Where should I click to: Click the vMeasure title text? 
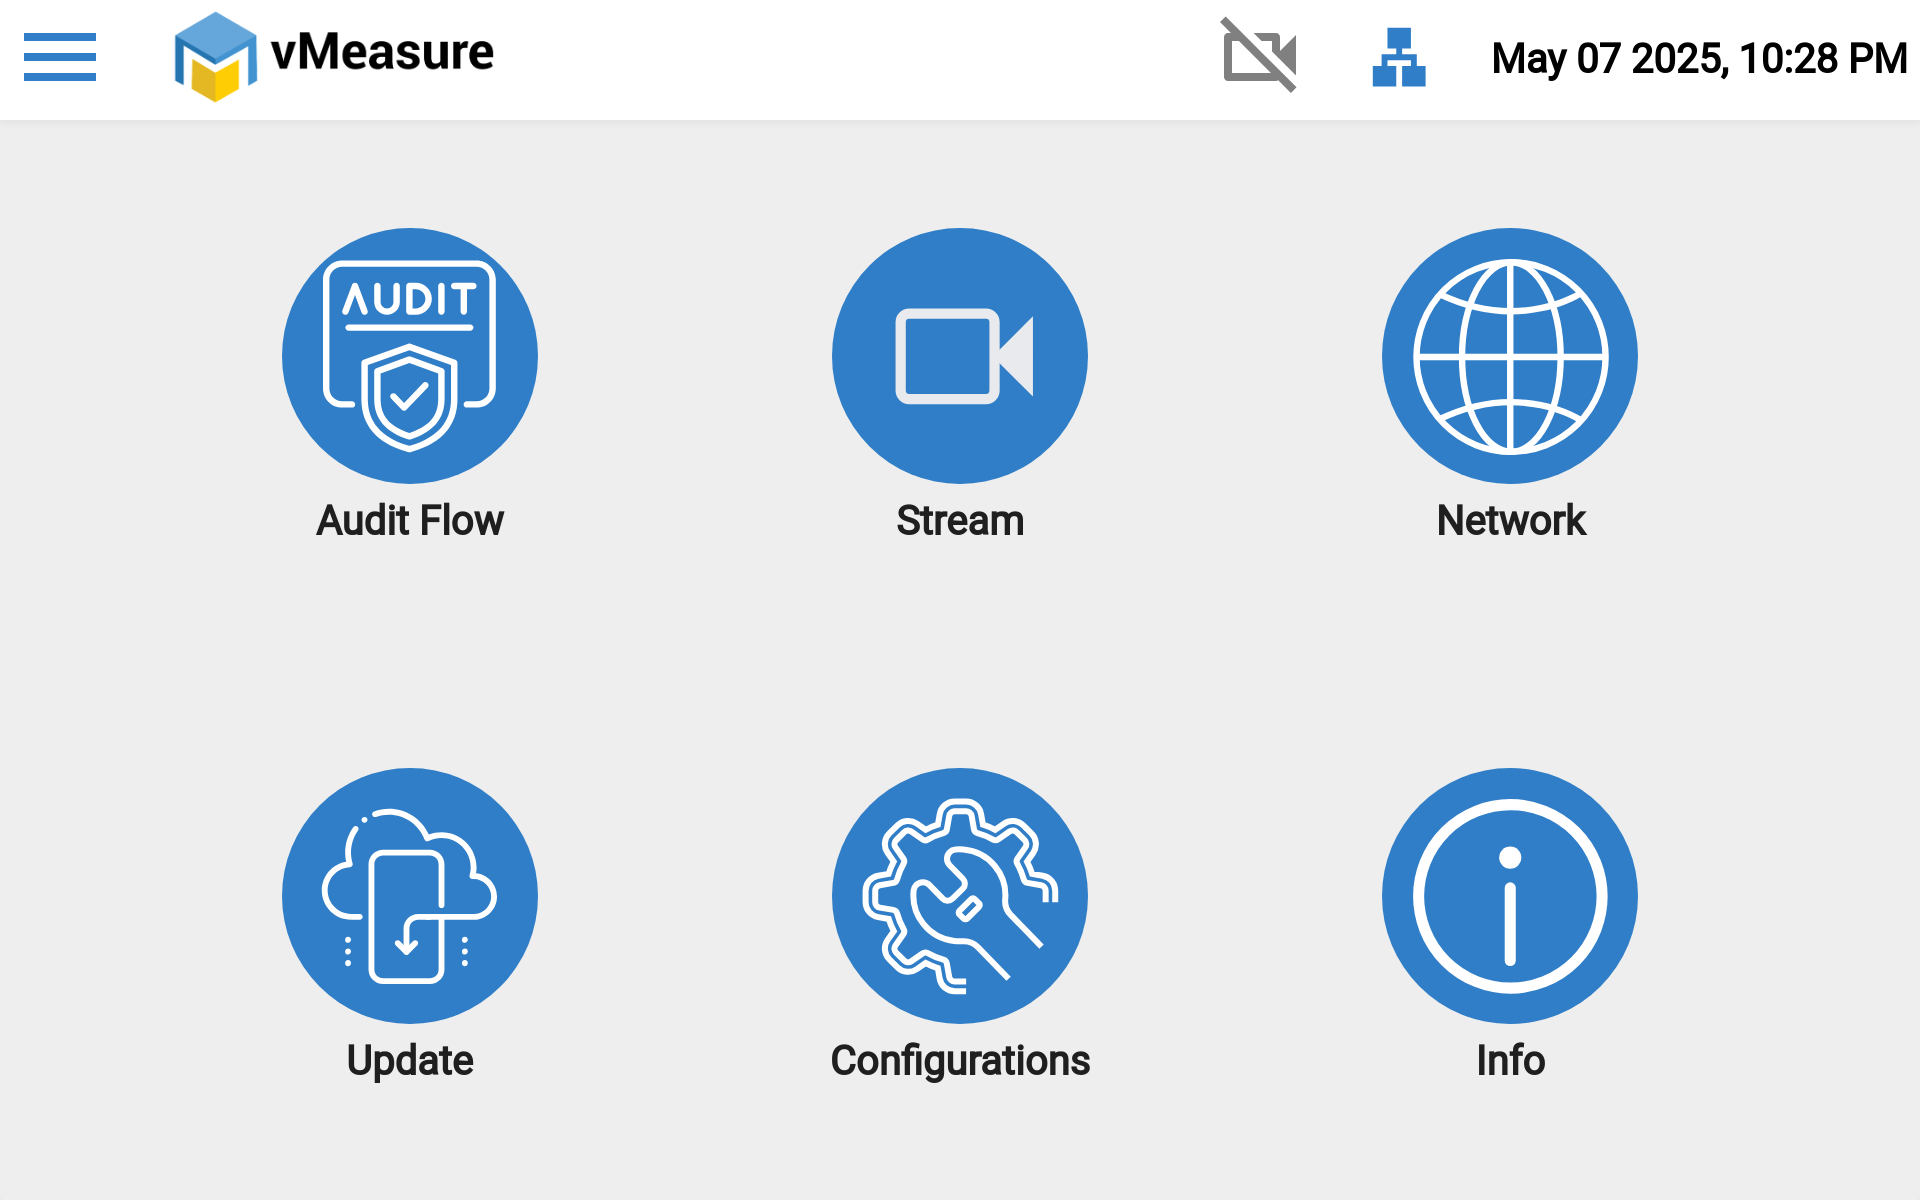(x=383, y=52)
